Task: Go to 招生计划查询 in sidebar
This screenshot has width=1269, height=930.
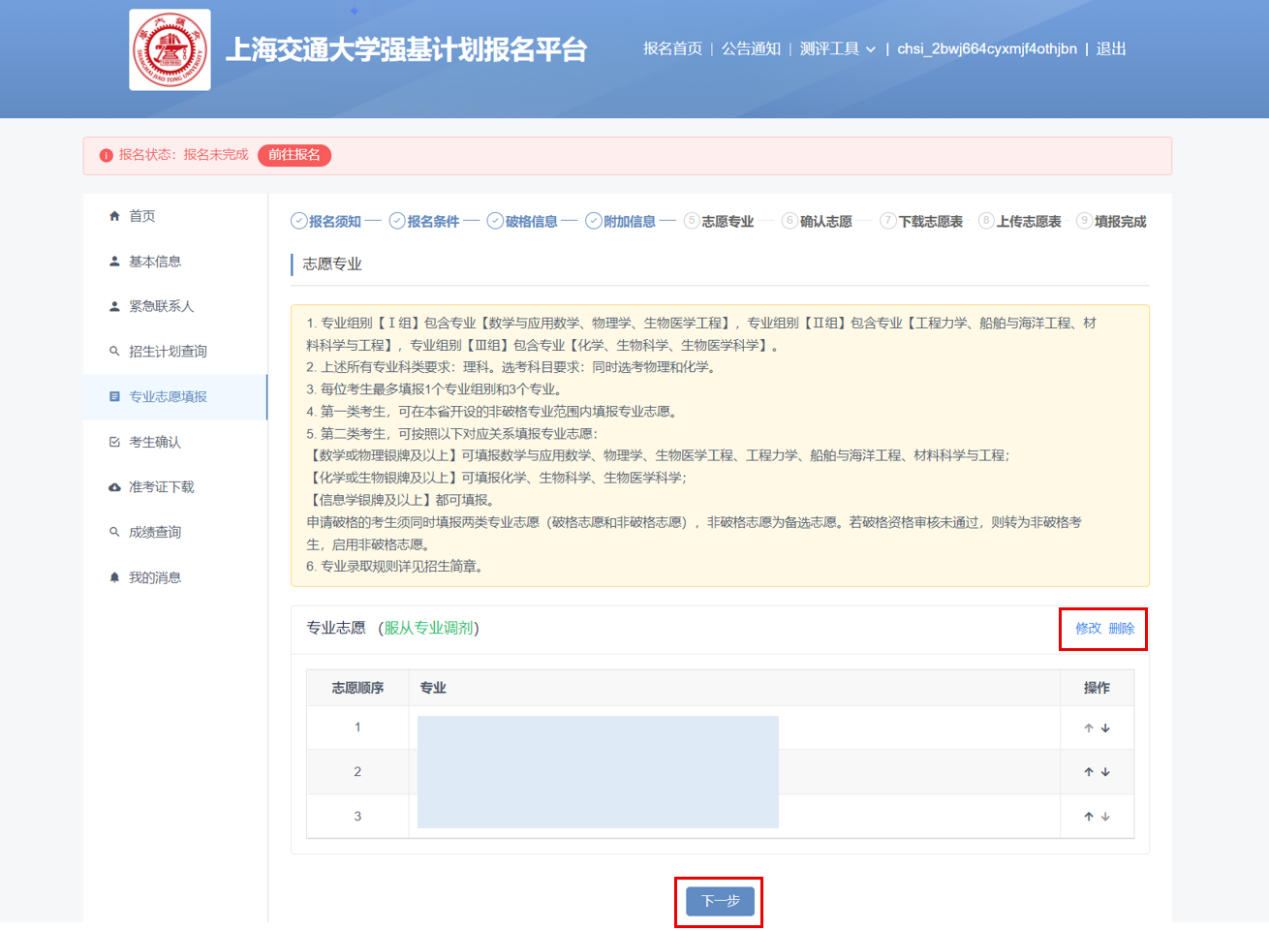Action: 167,352
